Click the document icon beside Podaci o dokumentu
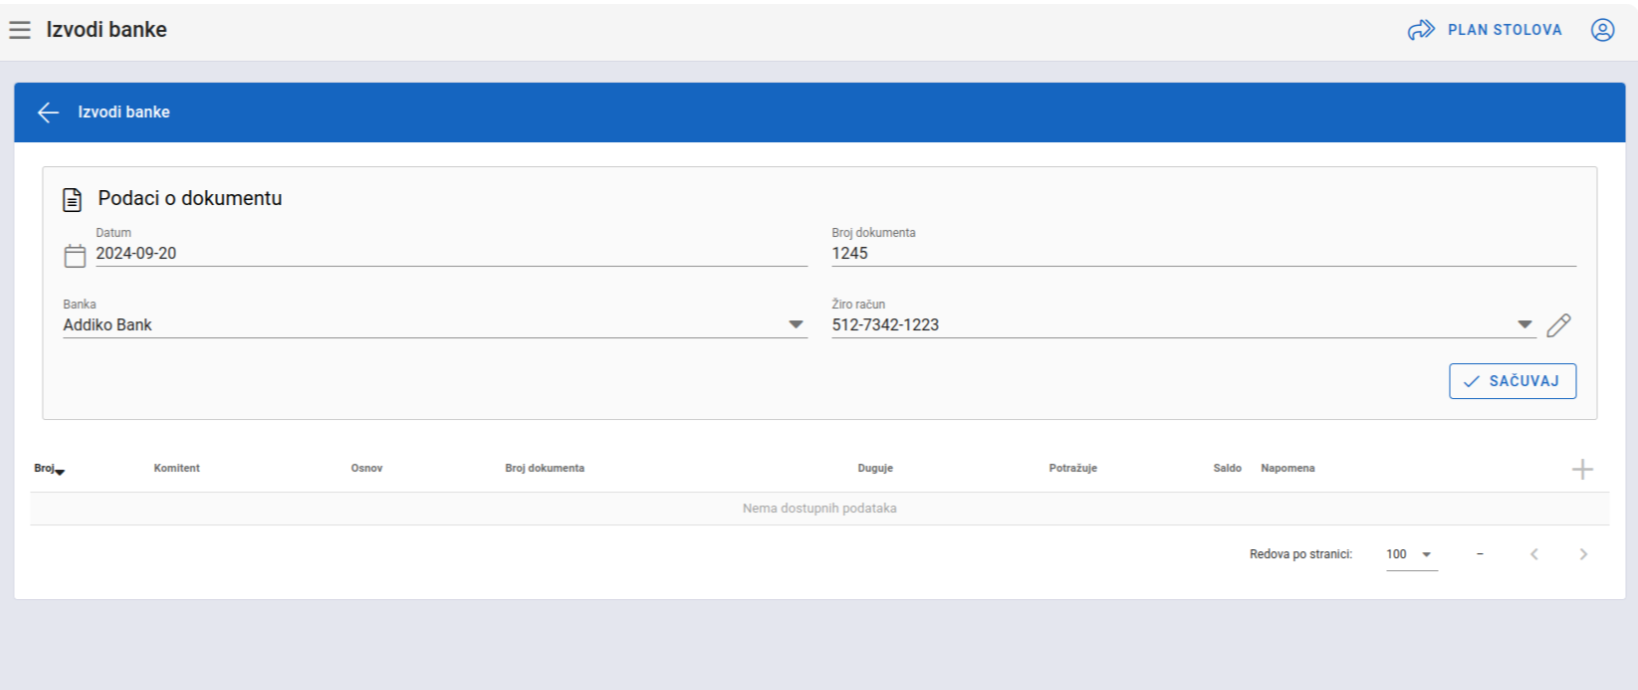 coord(72,199)
